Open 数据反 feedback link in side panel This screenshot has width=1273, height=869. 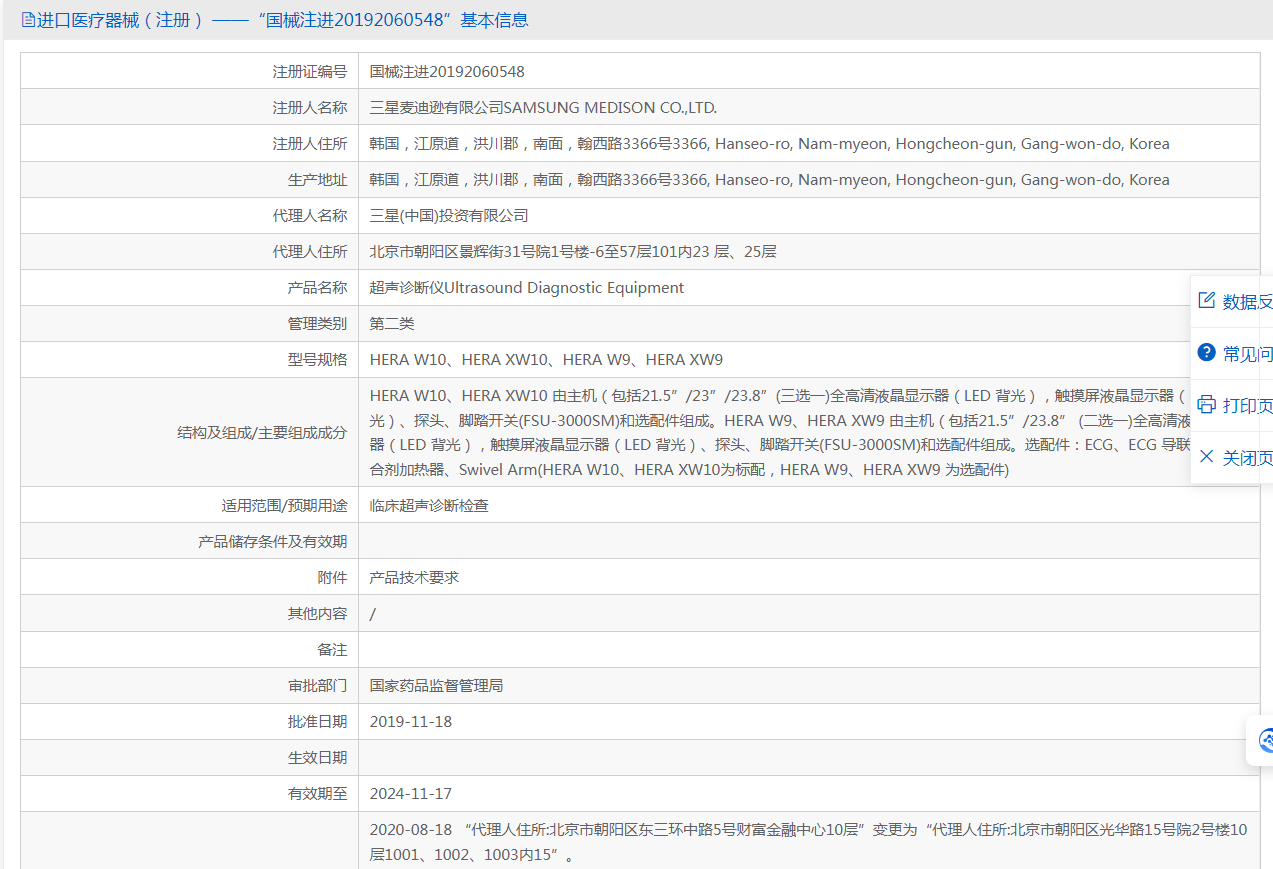[1248, 301]
